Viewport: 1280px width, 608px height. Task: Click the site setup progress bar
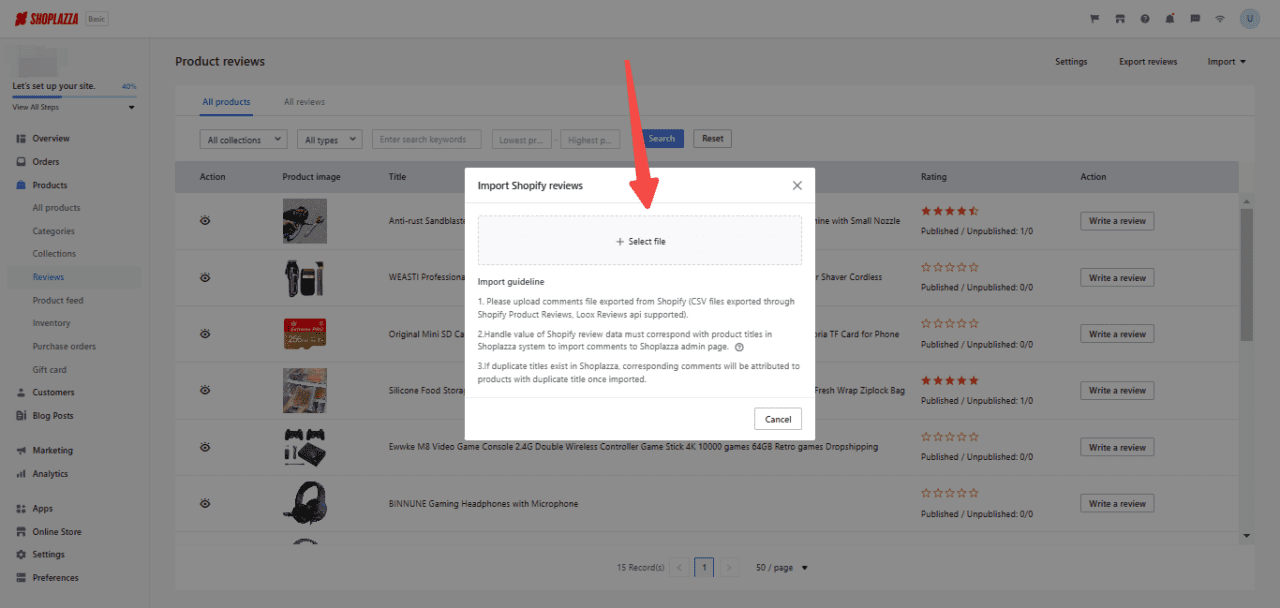(x=74, y=96)
